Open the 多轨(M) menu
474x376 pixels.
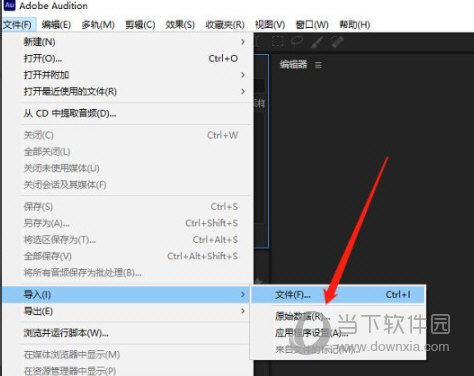coord(98,25)
